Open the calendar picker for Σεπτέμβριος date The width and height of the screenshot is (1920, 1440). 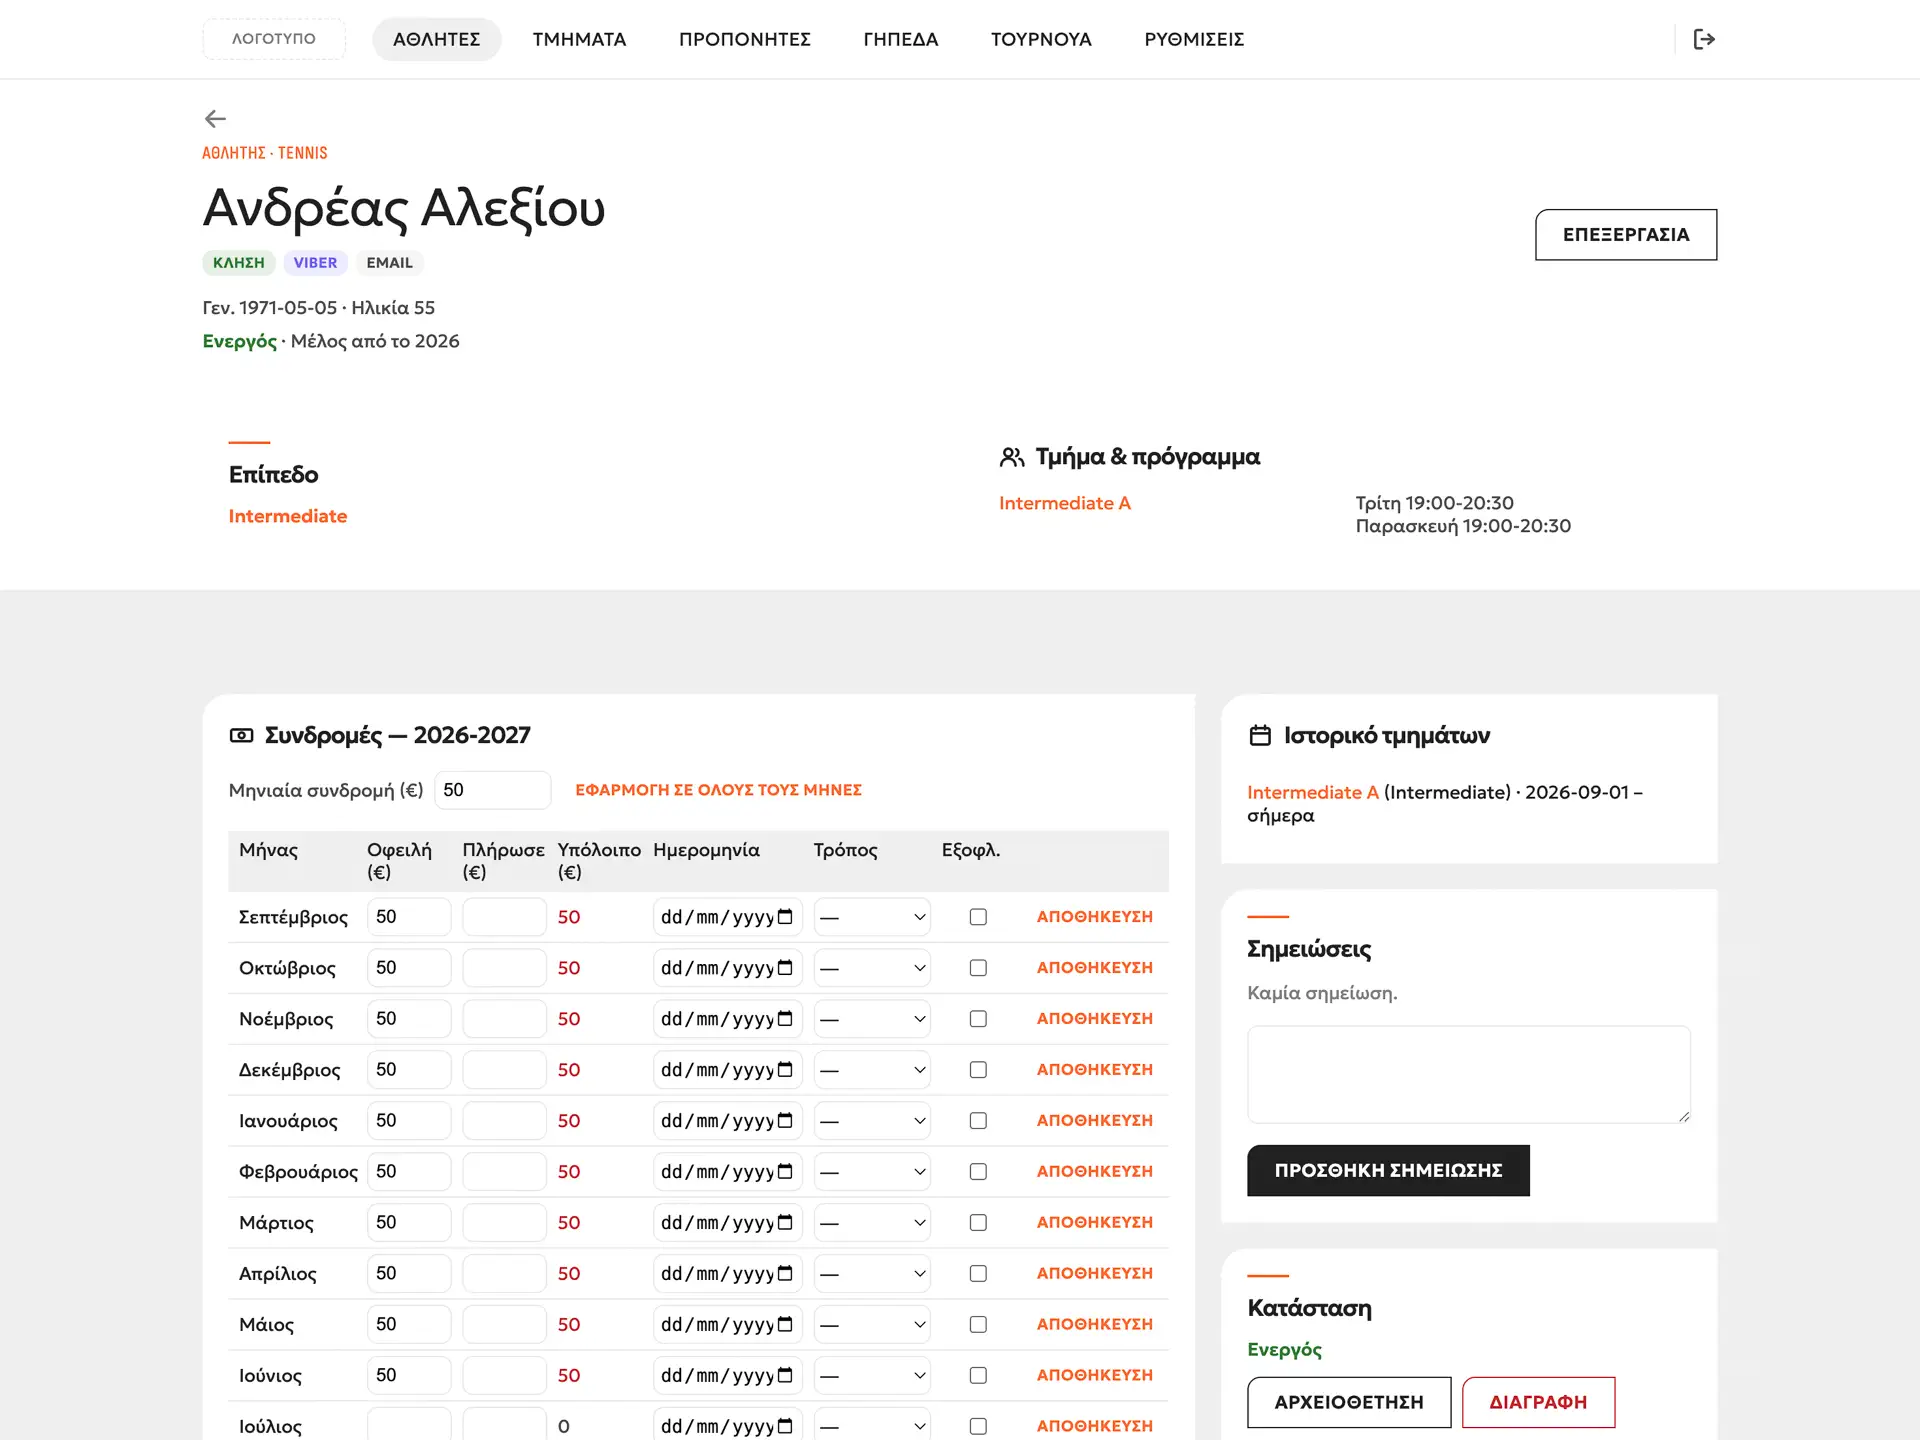pos(785,917)
